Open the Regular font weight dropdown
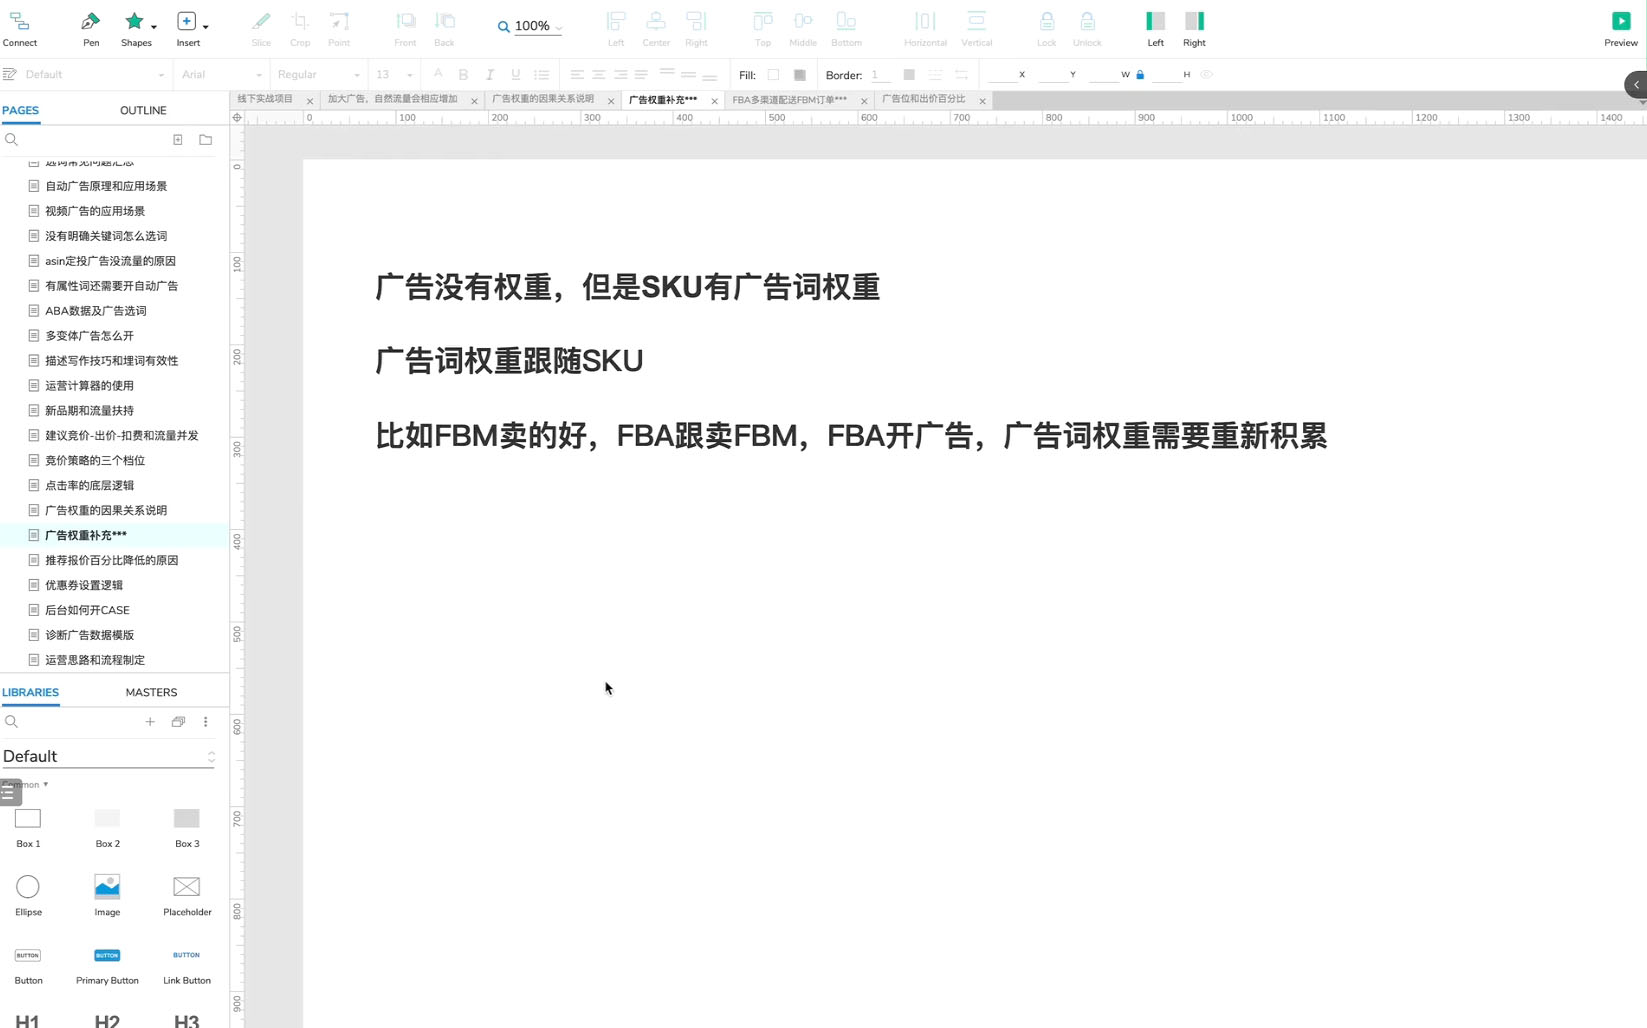1647x1028 pixels. click(318, 74)
